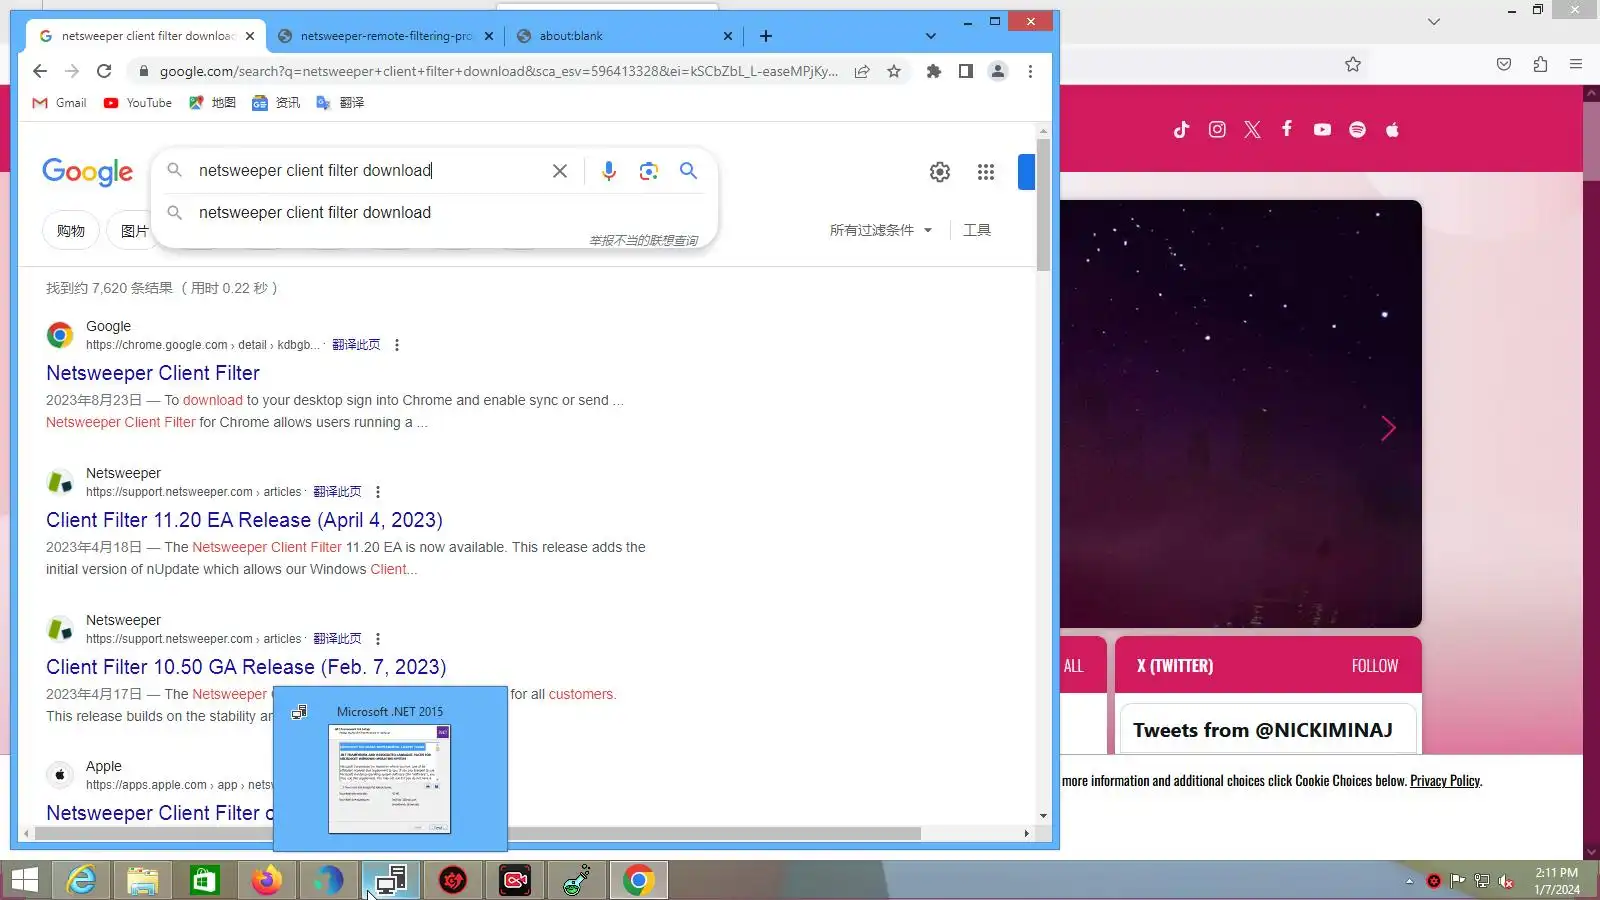This screenshot has width=1600, height=900.
Task: Launch Internet Explorer from taskbar
Action: [x=81, y=880]
